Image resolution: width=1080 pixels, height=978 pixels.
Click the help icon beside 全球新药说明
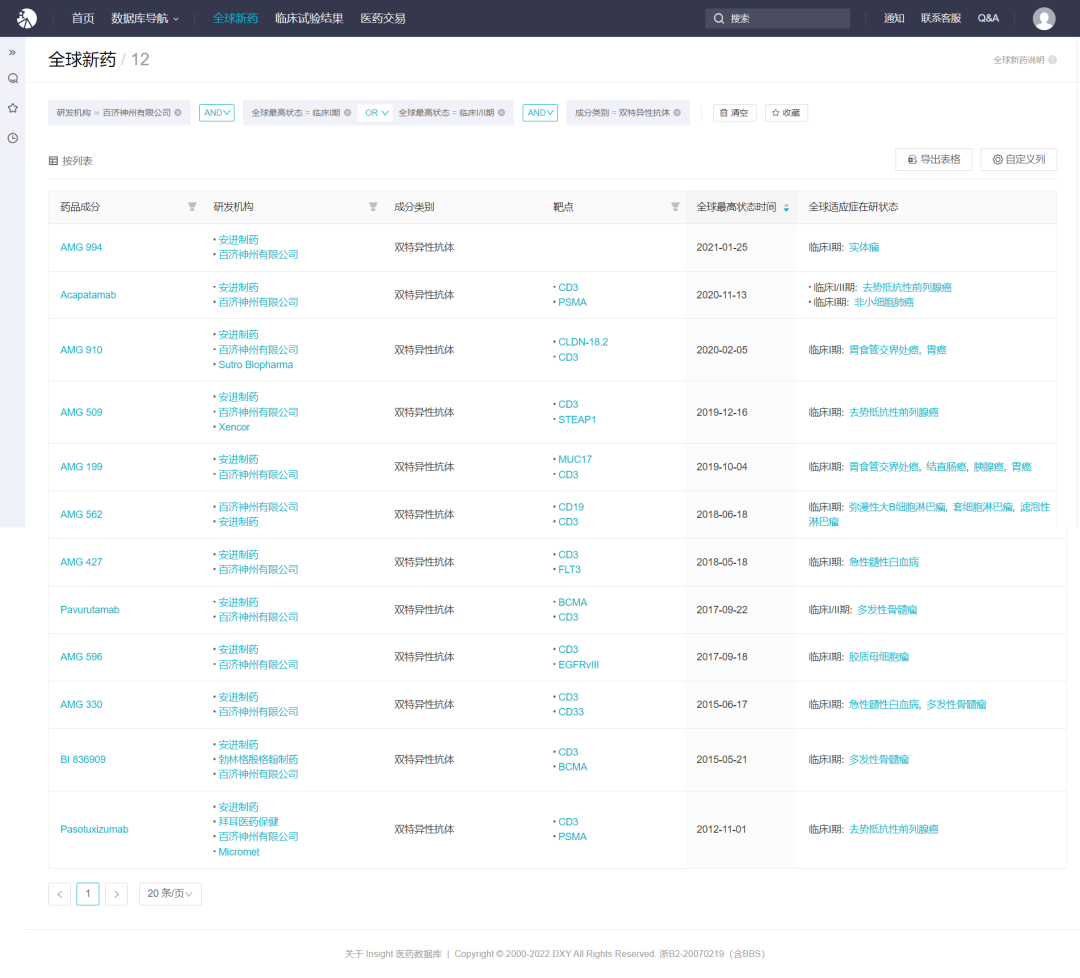click(1052, 60)
